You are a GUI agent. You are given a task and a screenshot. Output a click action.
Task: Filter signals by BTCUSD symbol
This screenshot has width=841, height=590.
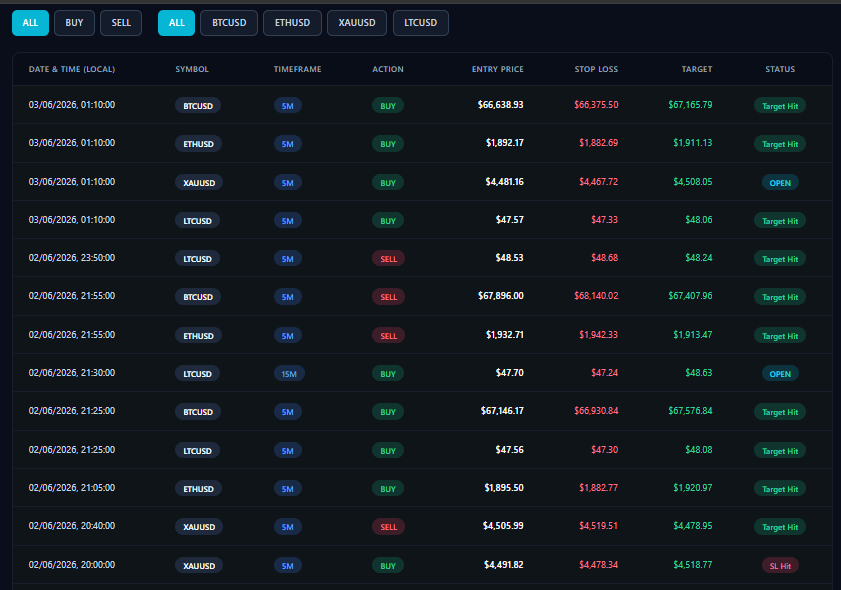(229, 23)
